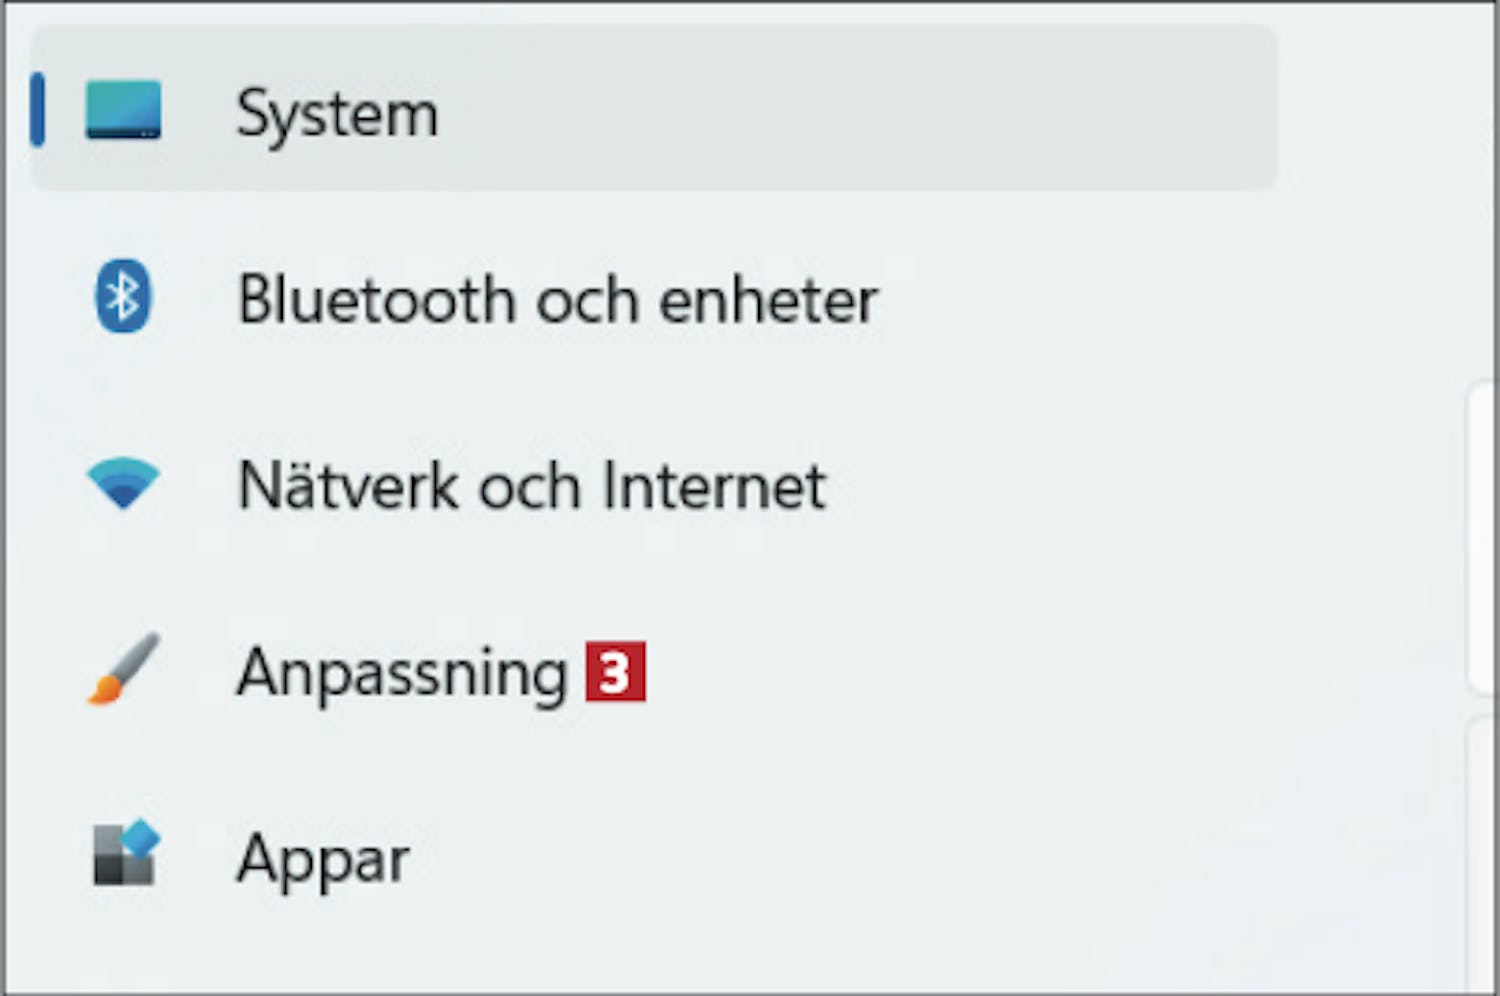Click the blue Wi-Fi network icon
Viewport: 1500px width, 996px height.
[123, 484]
